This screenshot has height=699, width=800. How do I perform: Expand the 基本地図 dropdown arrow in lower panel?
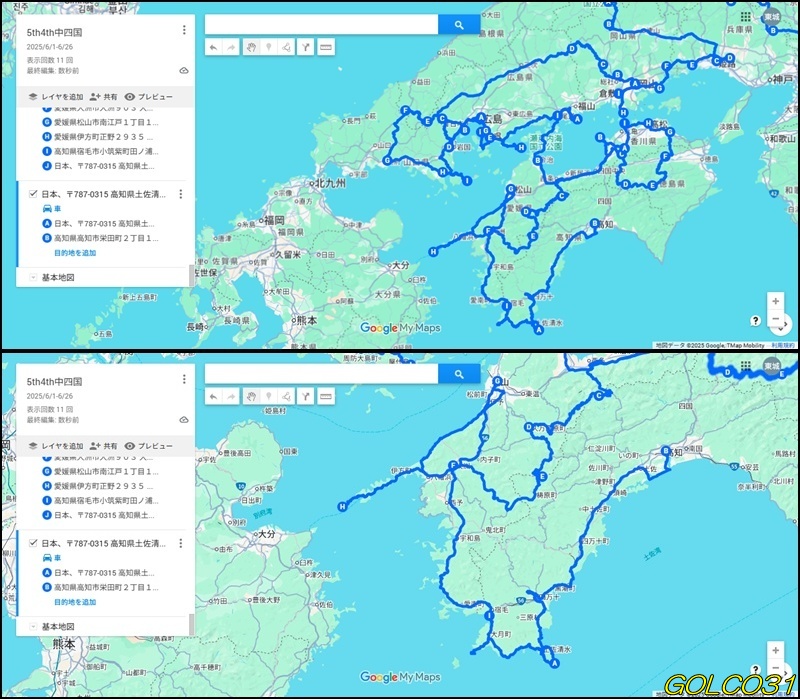coord(33,626)
